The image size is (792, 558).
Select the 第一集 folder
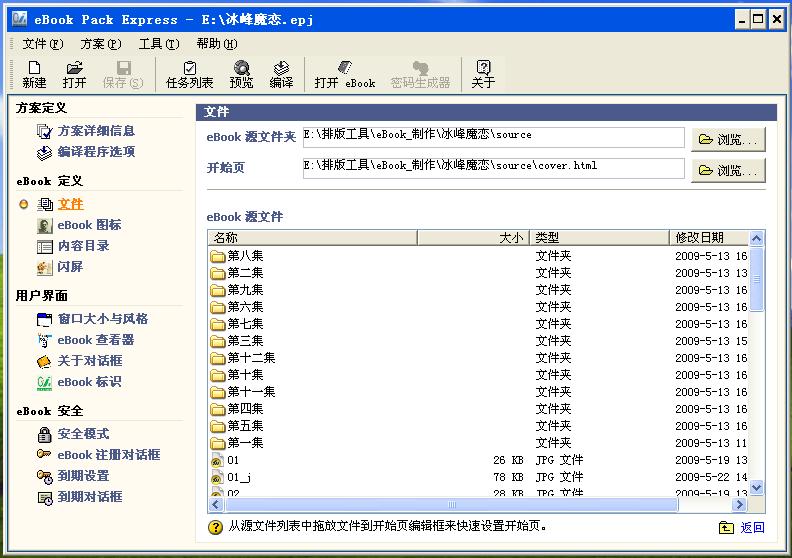[237, 443]
